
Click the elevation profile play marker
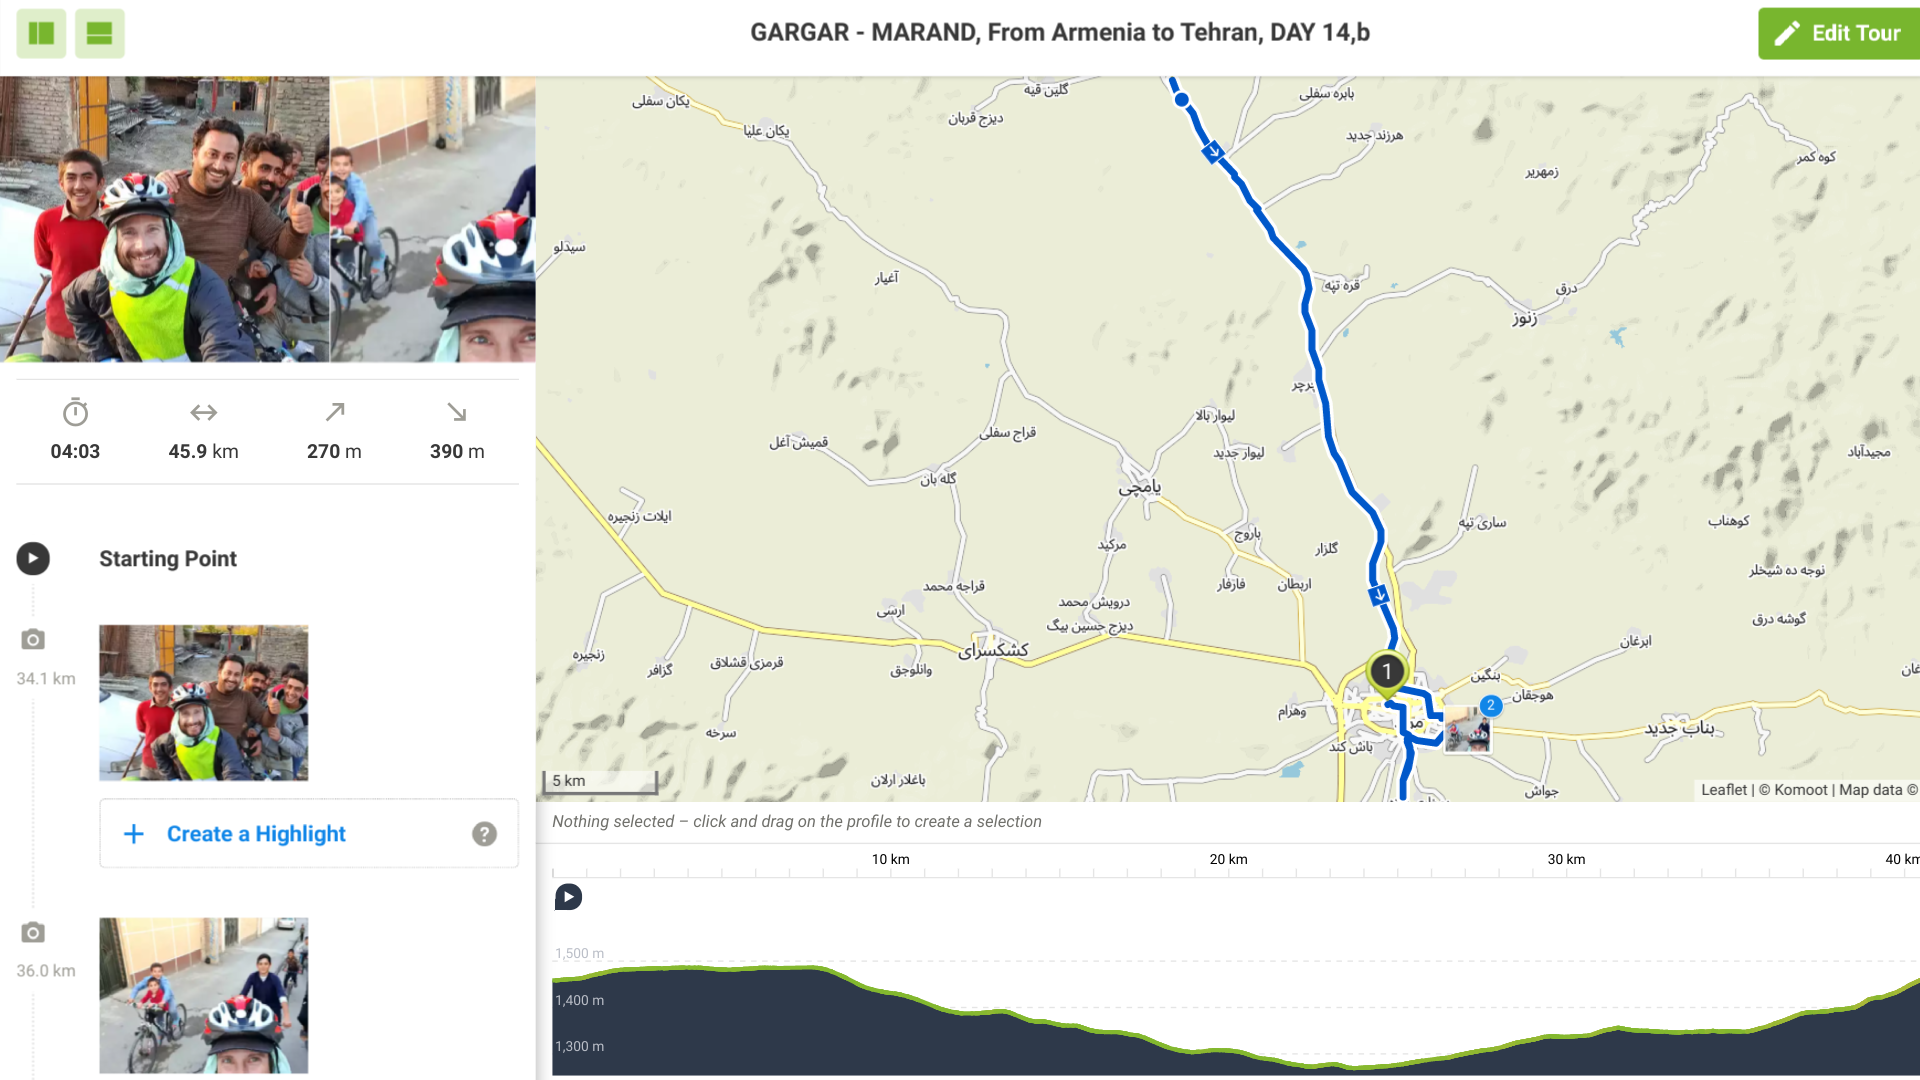pos(568,897)
